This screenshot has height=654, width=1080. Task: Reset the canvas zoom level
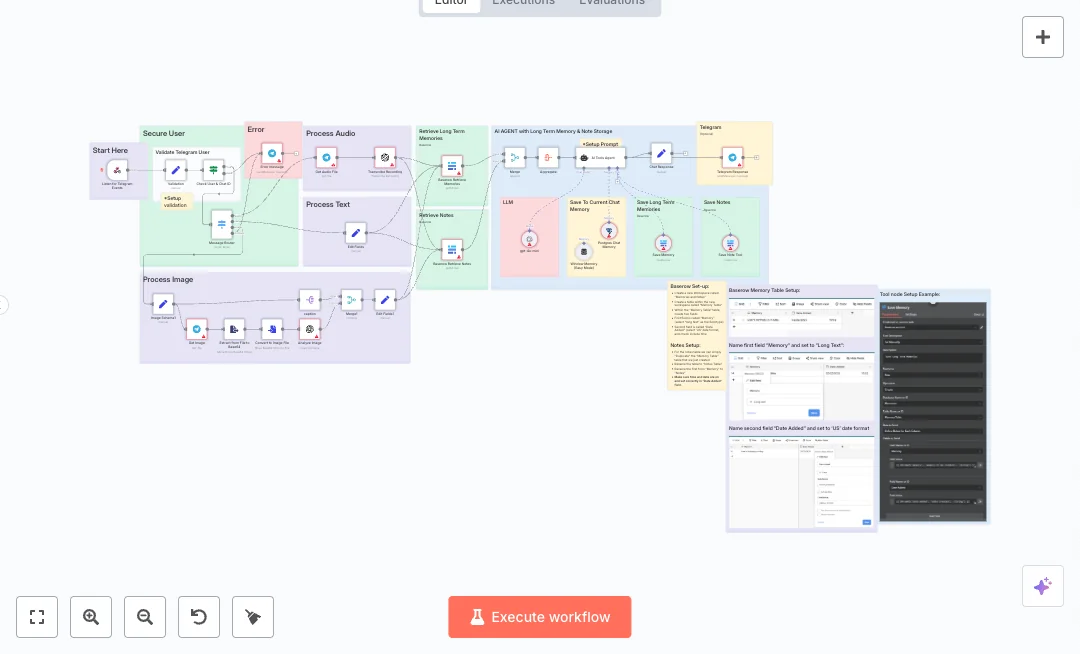pyautogui.click(x=199, y=617)
